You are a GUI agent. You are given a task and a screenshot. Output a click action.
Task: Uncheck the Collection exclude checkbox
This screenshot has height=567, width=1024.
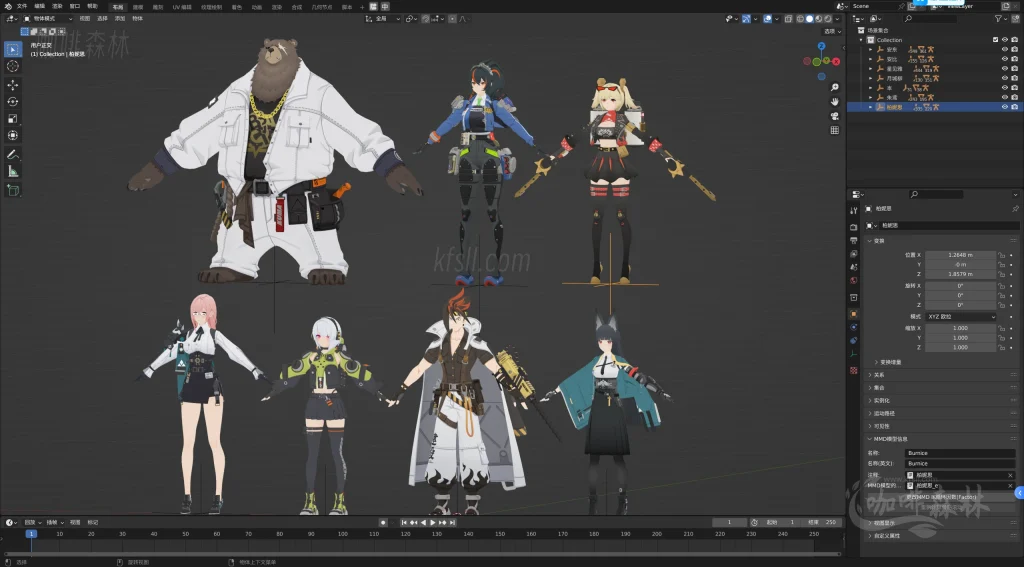click(x=995, y=40)
